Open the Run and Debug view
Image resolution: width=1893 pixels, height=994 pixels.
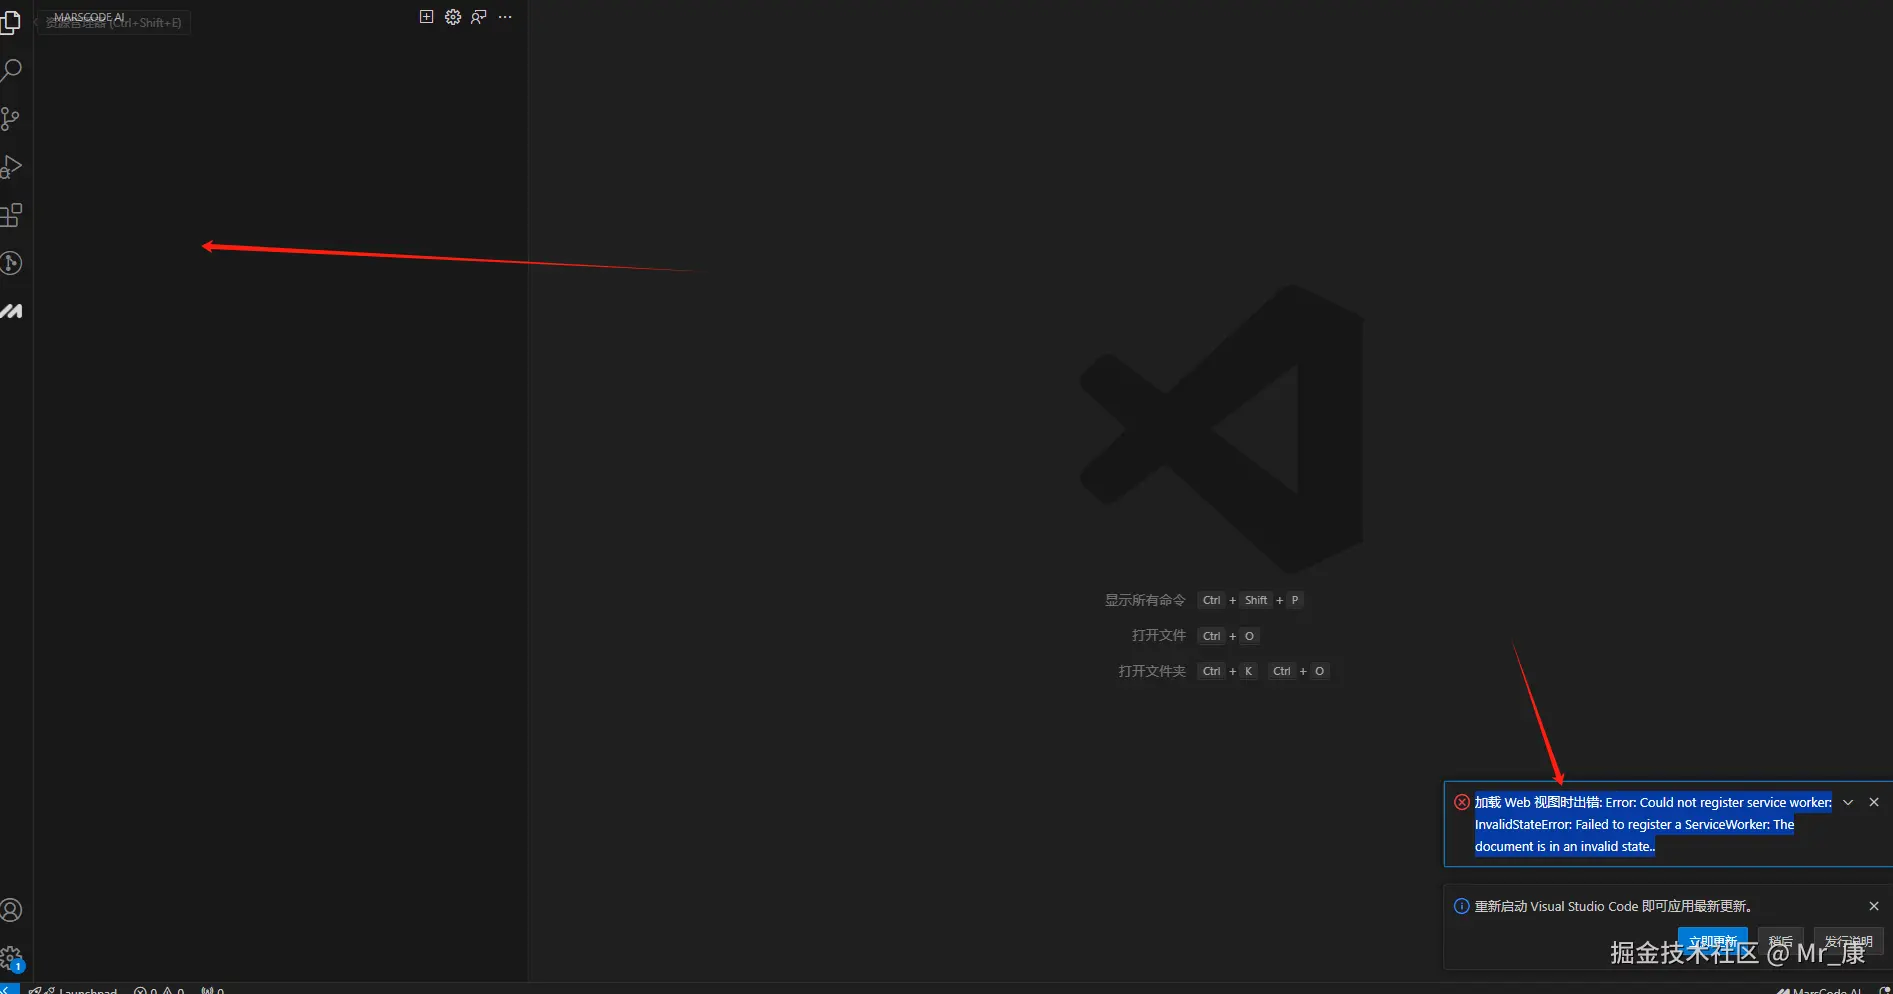pyautogui.click(x=11, y=167)
